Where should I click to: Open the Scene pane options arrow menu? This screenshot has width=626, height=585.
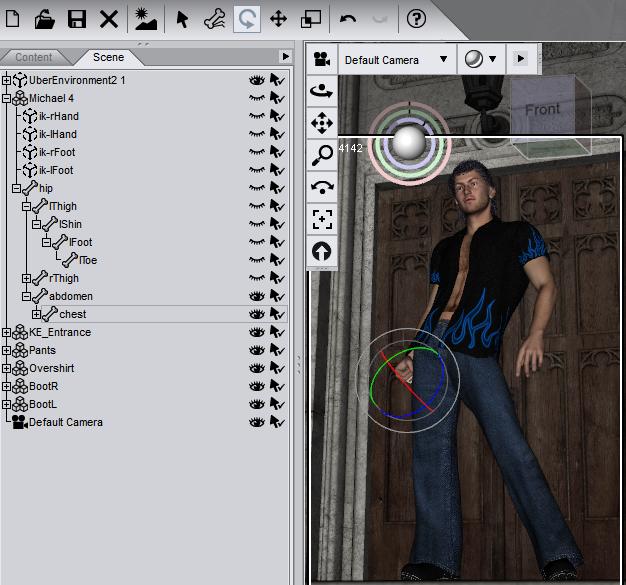285,56
